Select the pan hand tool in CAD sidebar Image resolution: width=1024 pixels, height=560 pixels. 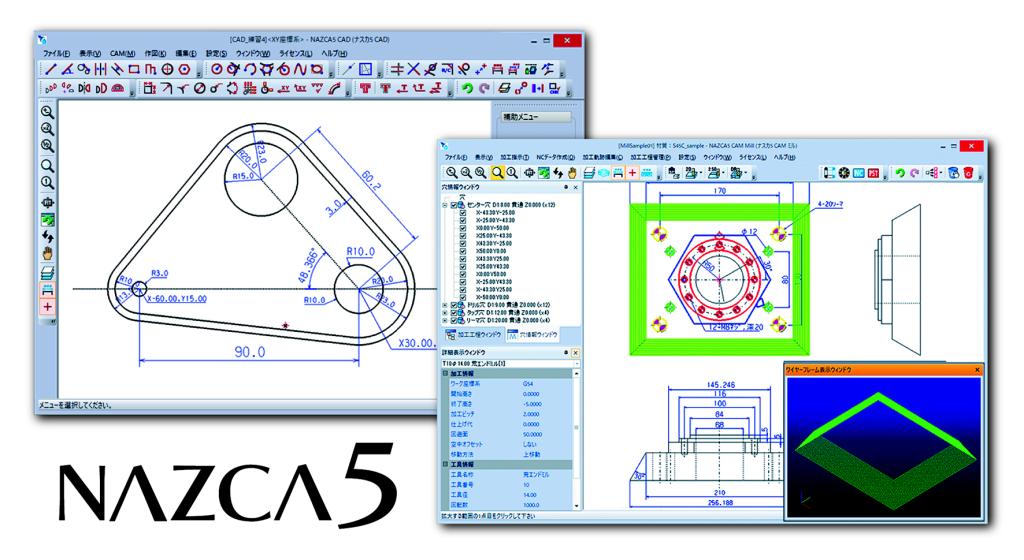coord(47,253)
